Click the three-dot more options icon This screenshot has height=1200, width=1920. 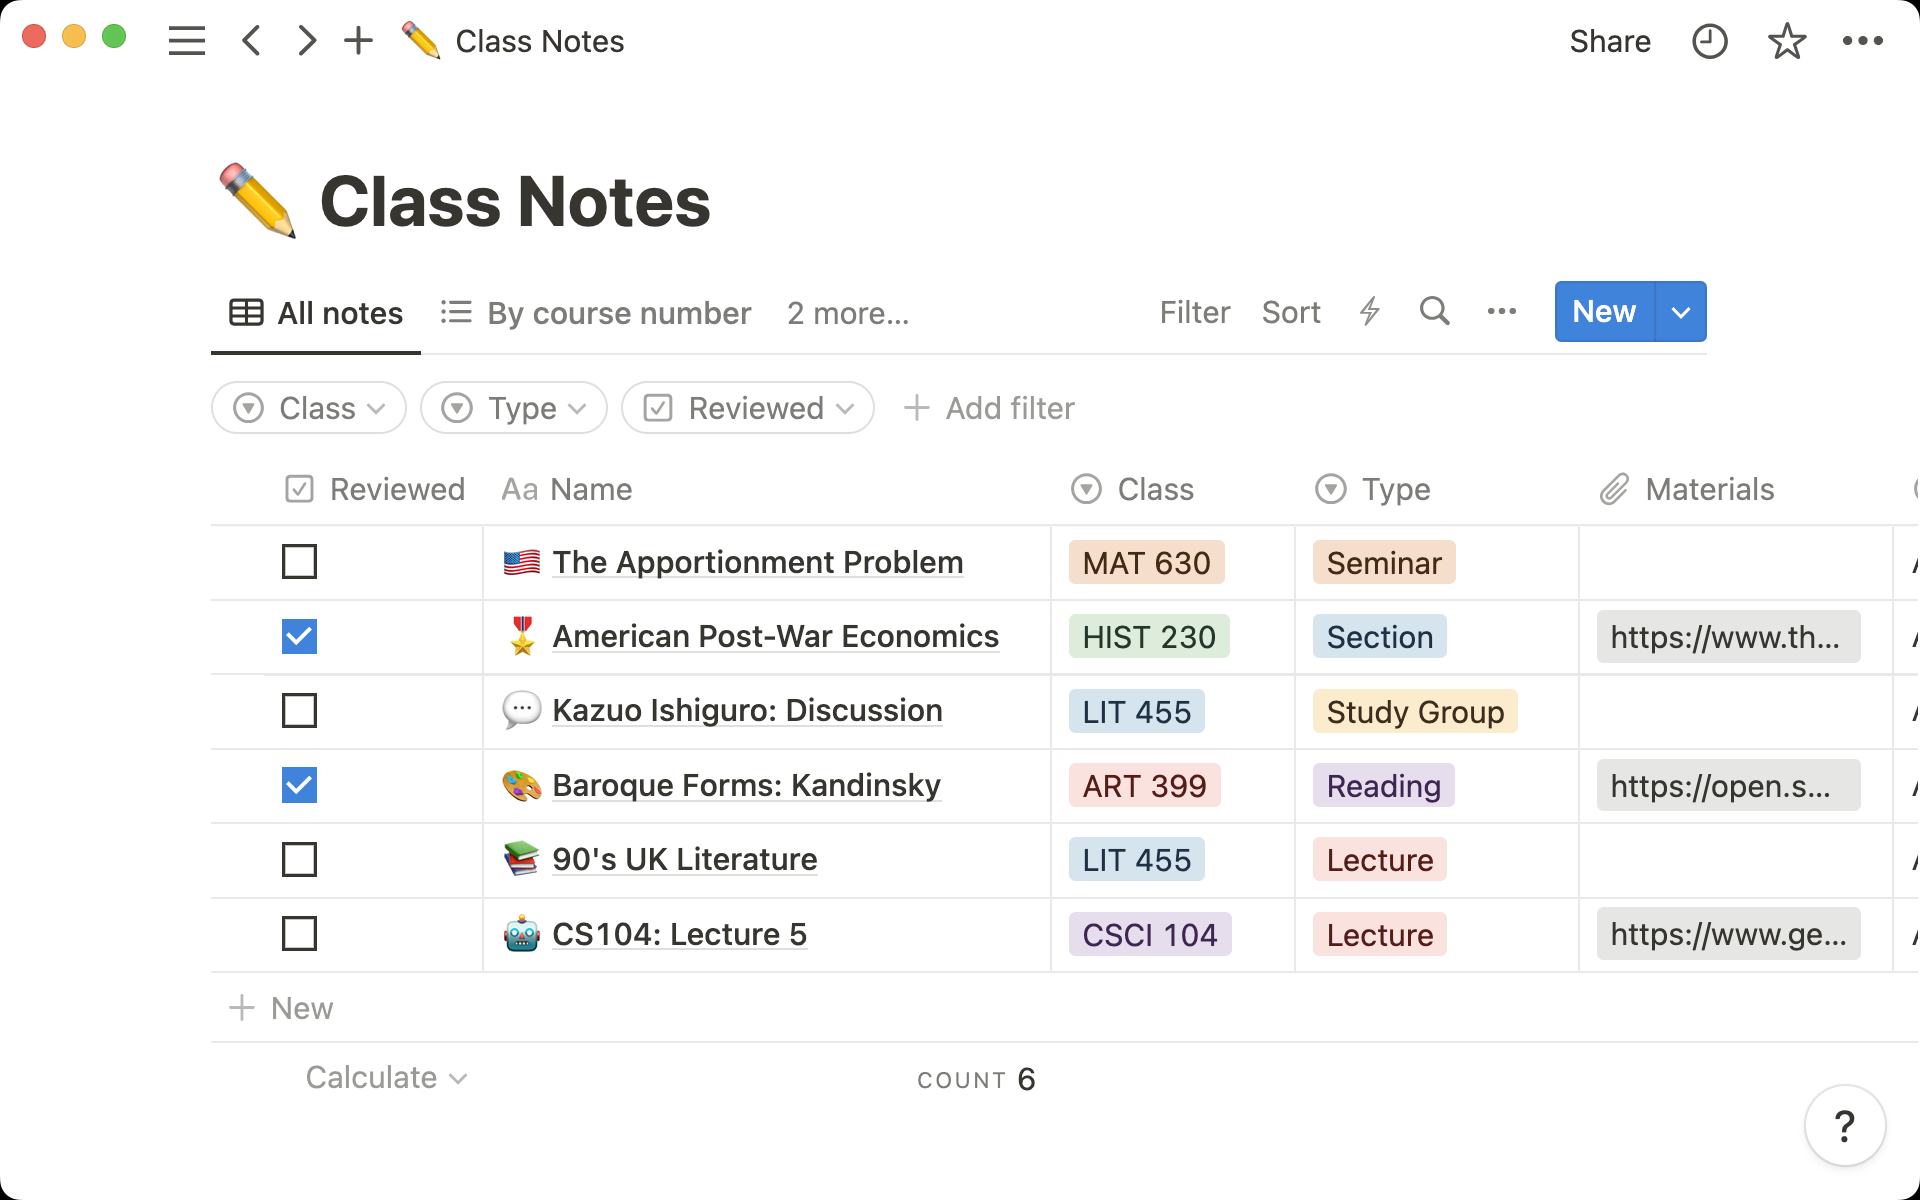[x=1501, y=311]
